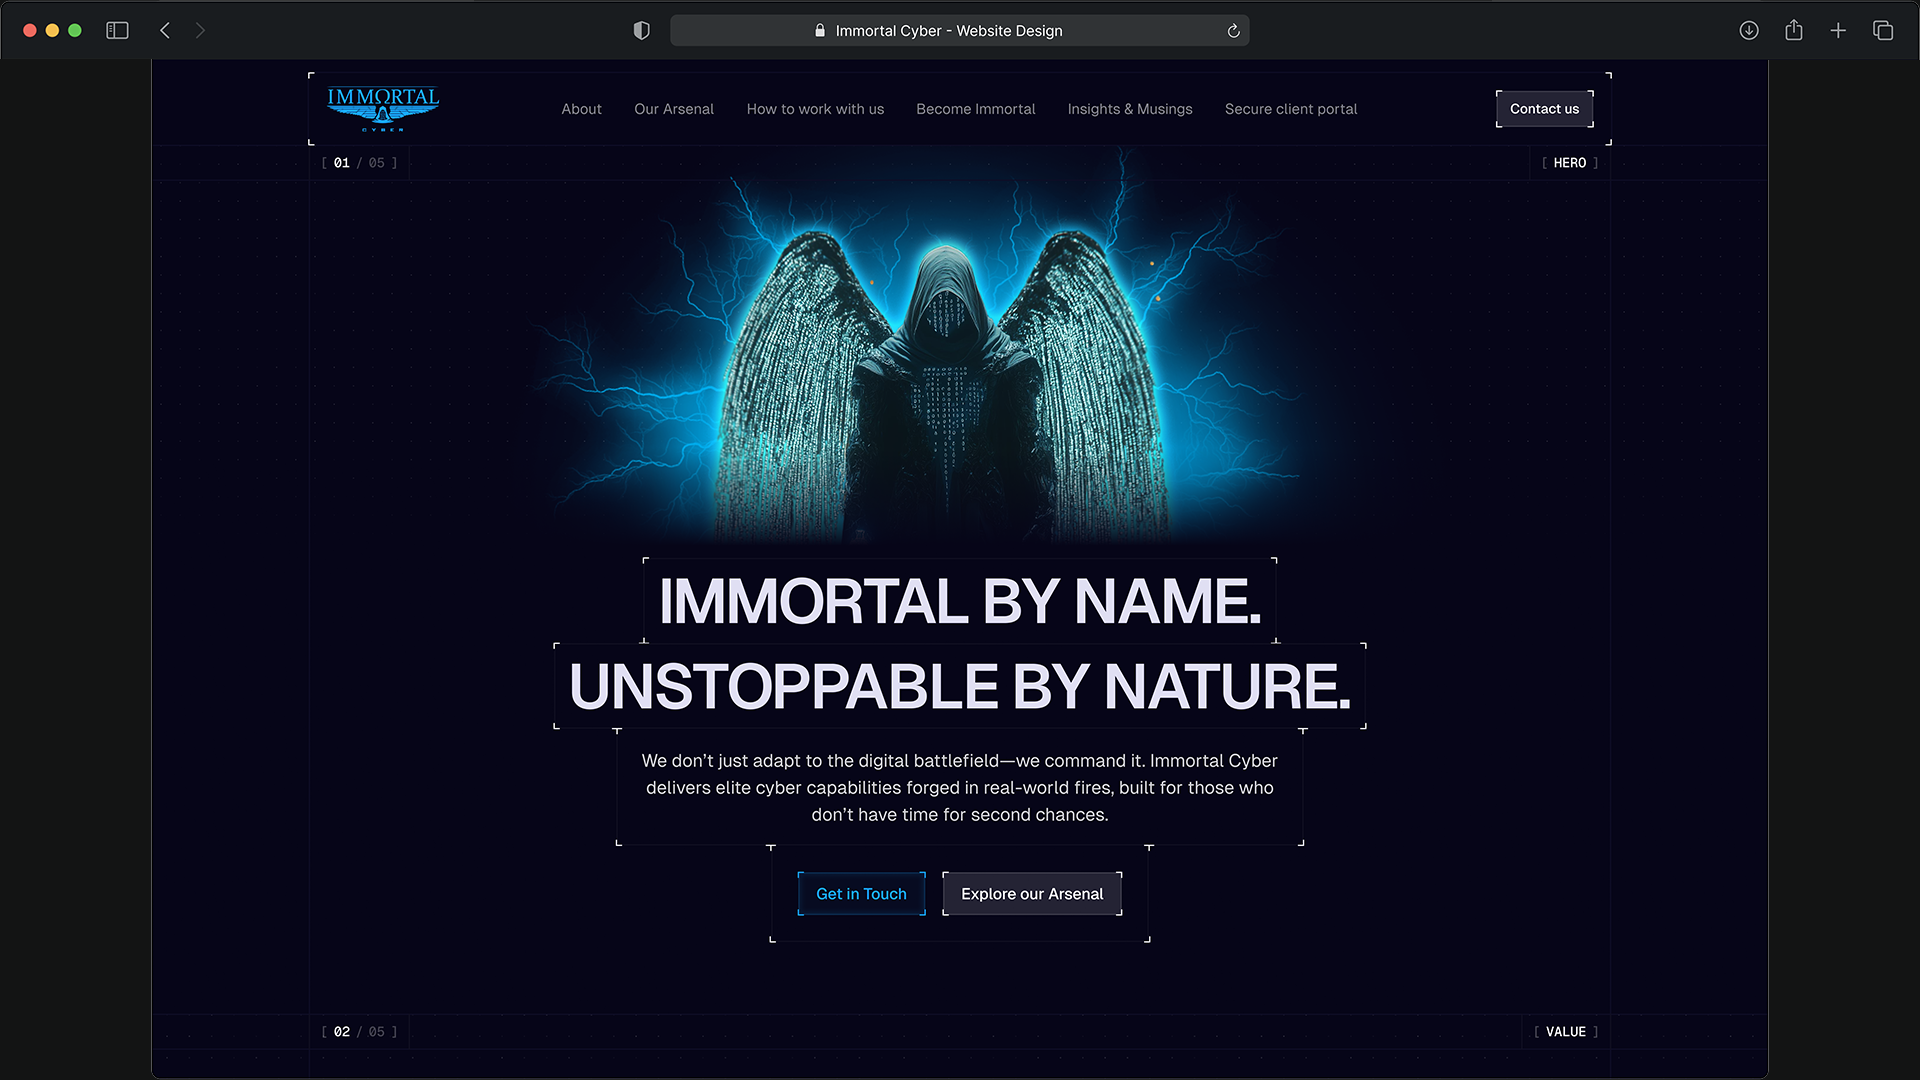Toggle the Safari sidebar panel icon
The width and height of the screenshot is (1920, 1080).
coord(117,31)
